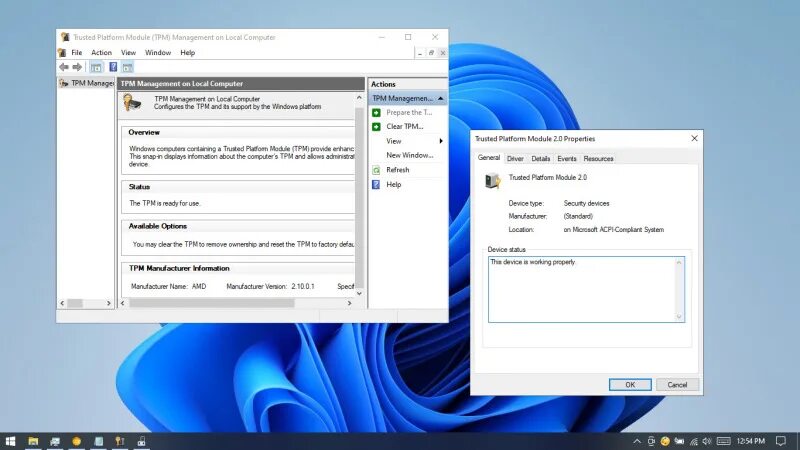Click the TPM Management taskbar icon with key
800x450 pixels.
pyautogui.click(x=119, y=441)
